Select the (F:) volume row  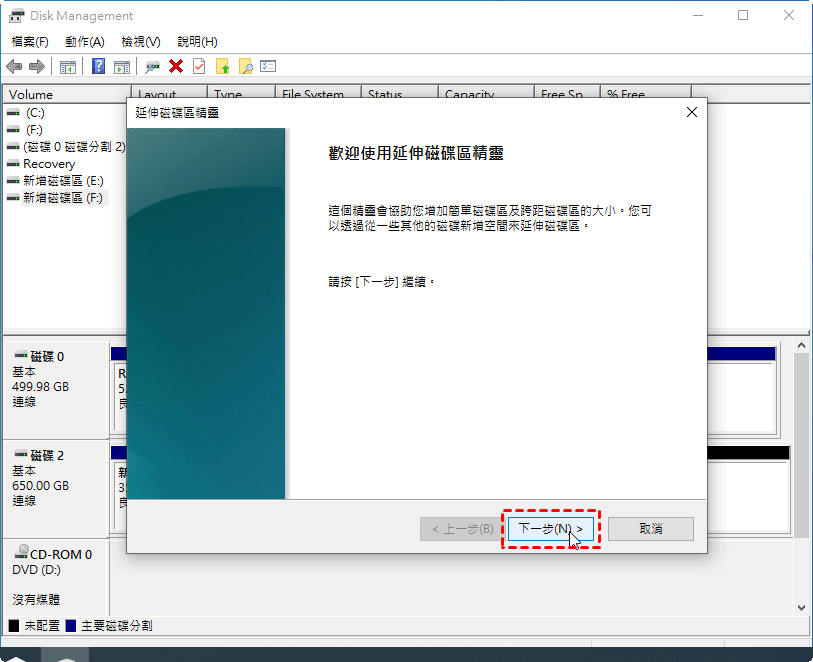[25, 130]
